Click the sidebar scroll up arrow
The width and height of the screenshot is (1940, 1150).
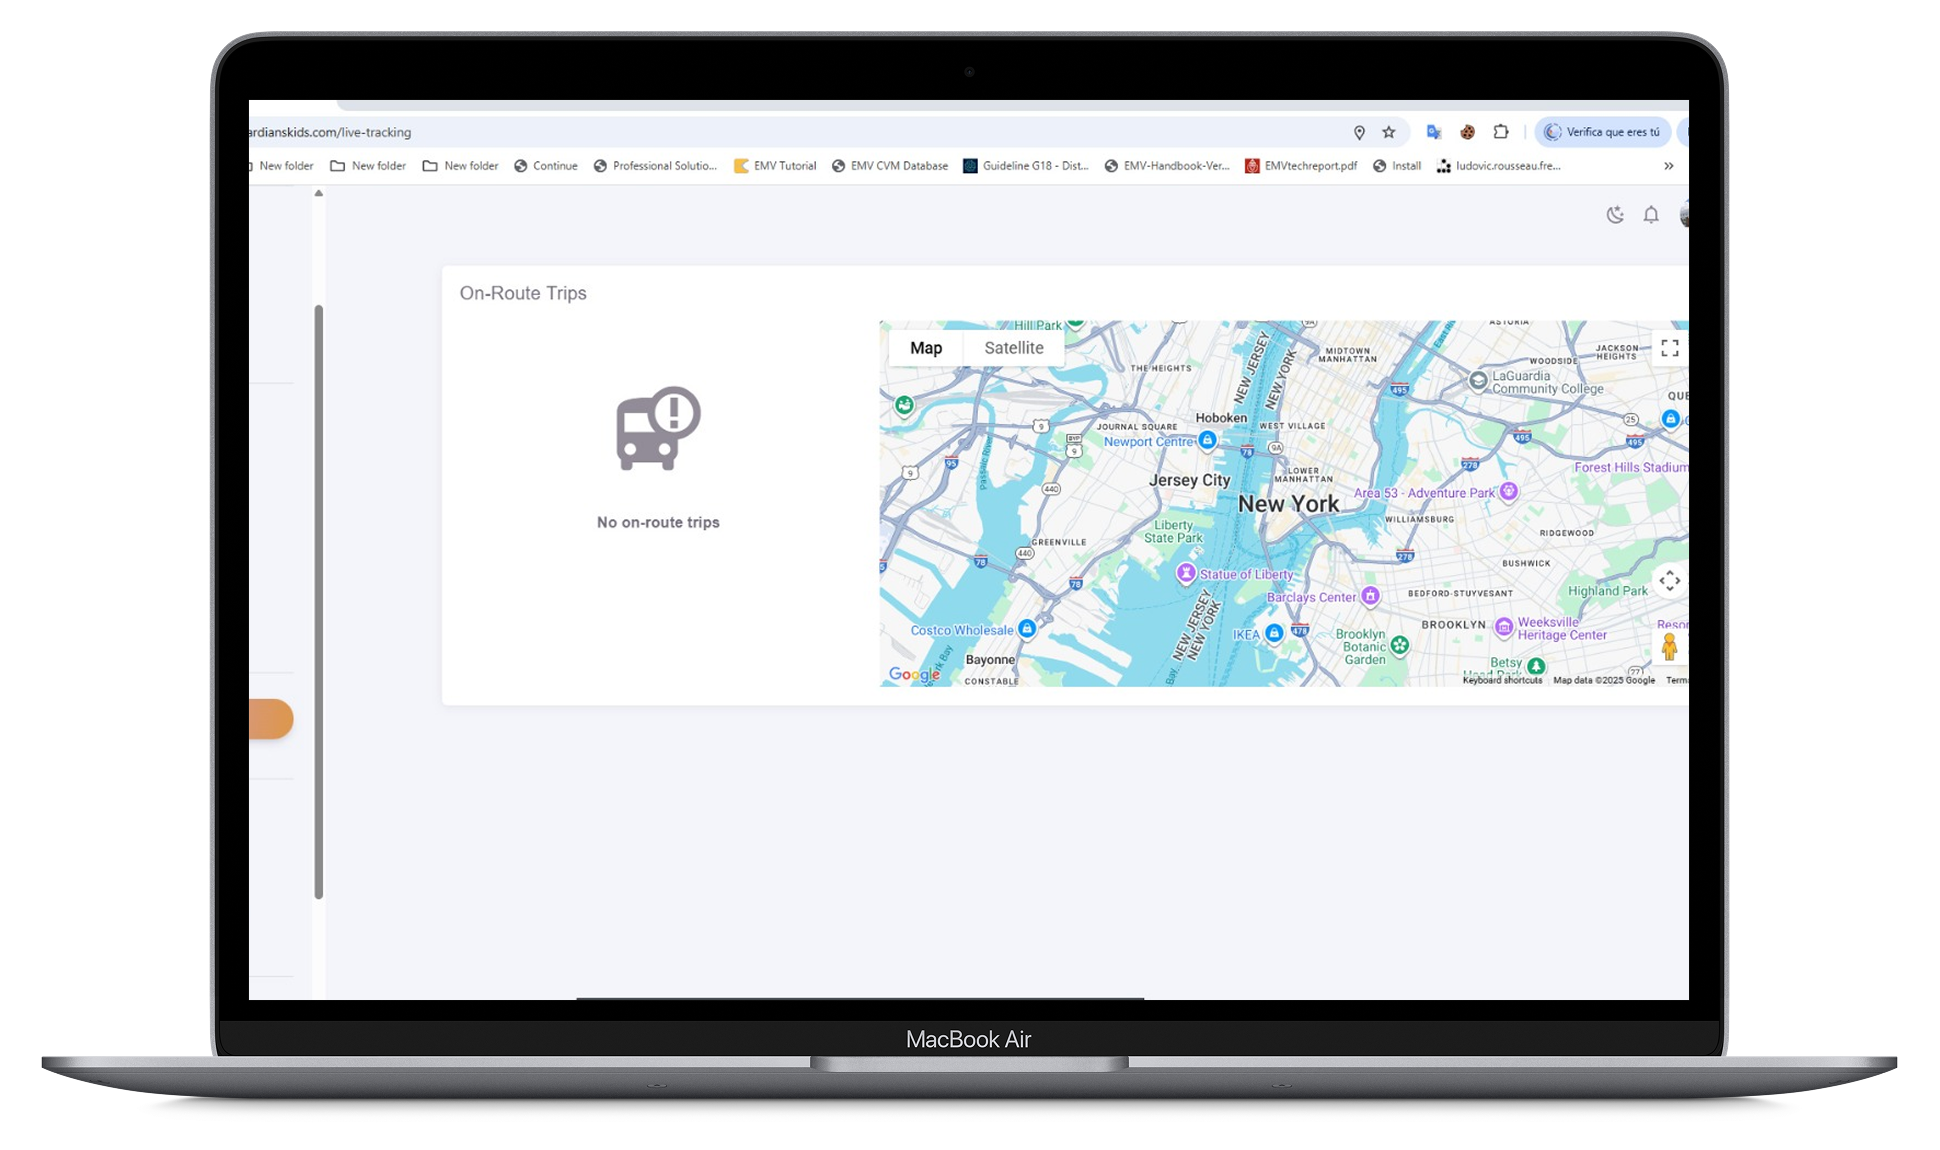tap(319, 193)
